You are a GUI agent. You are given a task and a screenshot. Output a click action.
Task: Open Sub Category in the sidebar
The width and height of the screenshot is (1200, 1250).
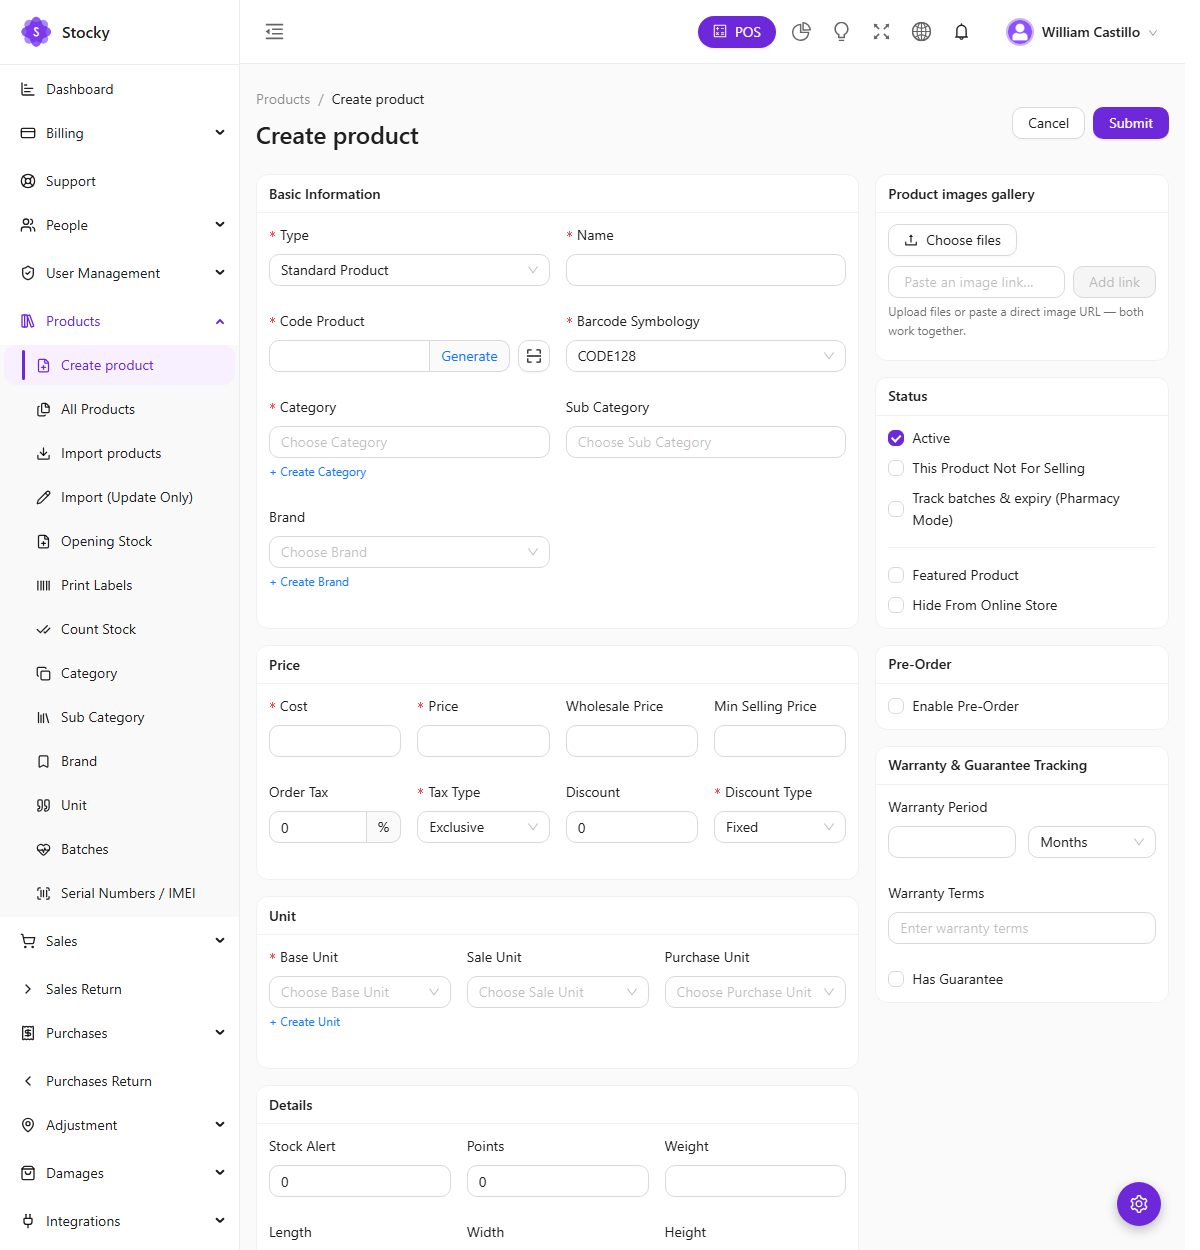pyautogui.click(x=120, y=717)
